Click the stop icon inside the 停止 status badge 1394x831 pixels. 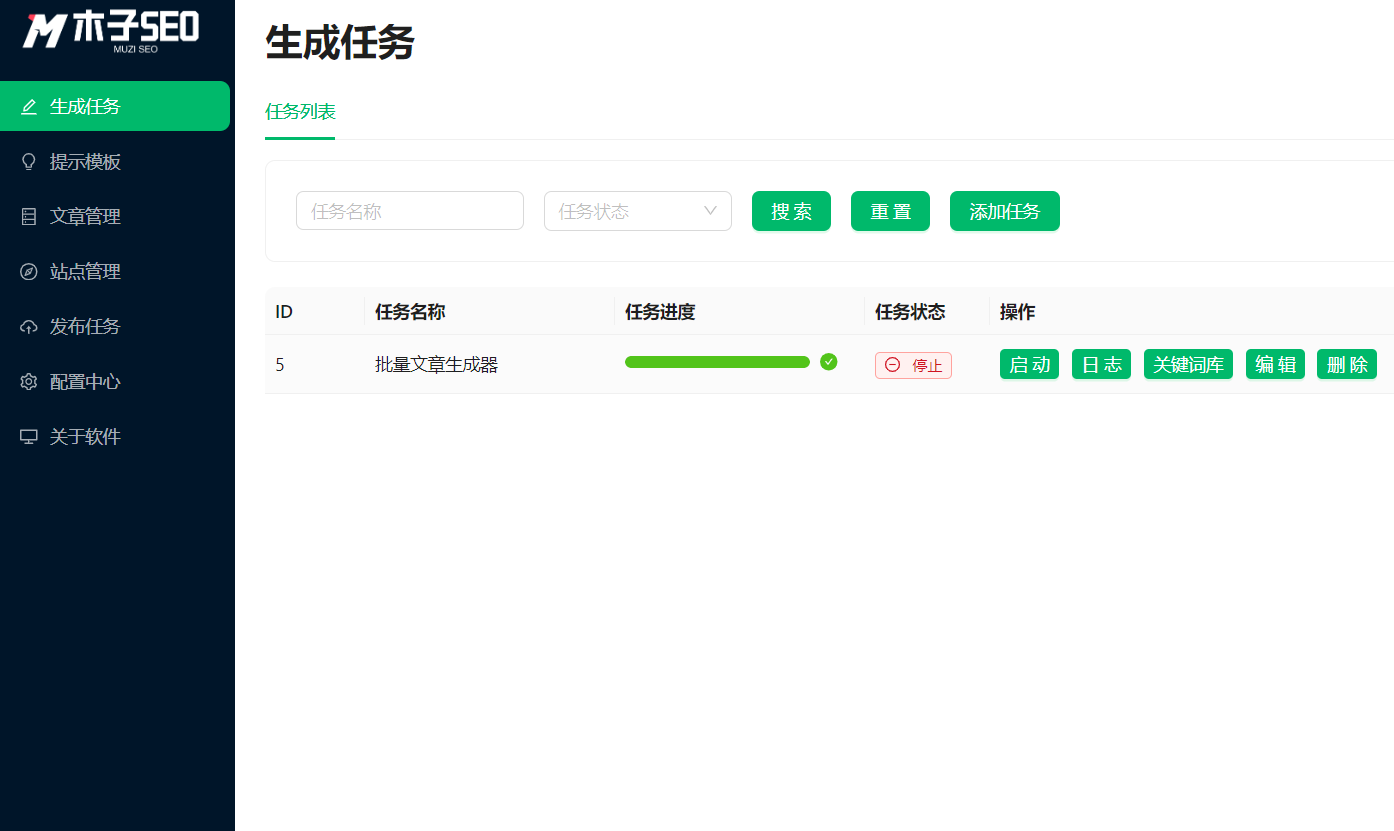[x=891, y=365]
